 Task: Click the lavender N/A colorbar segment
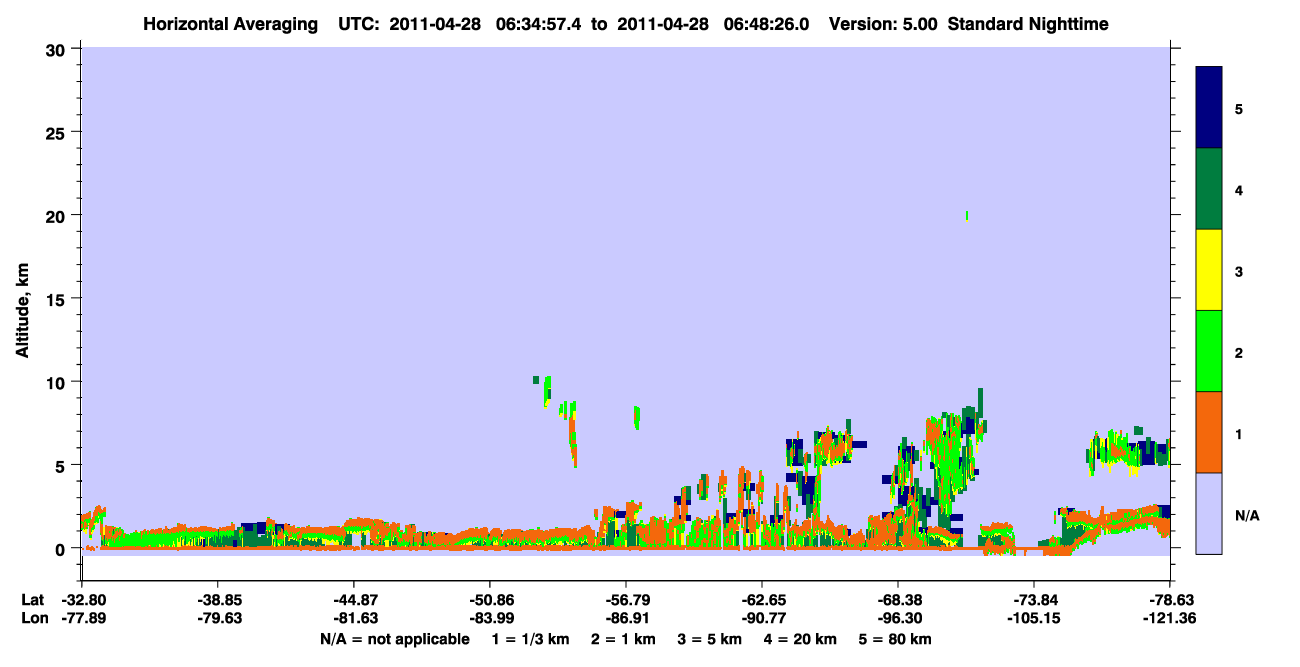point(1209,513)
